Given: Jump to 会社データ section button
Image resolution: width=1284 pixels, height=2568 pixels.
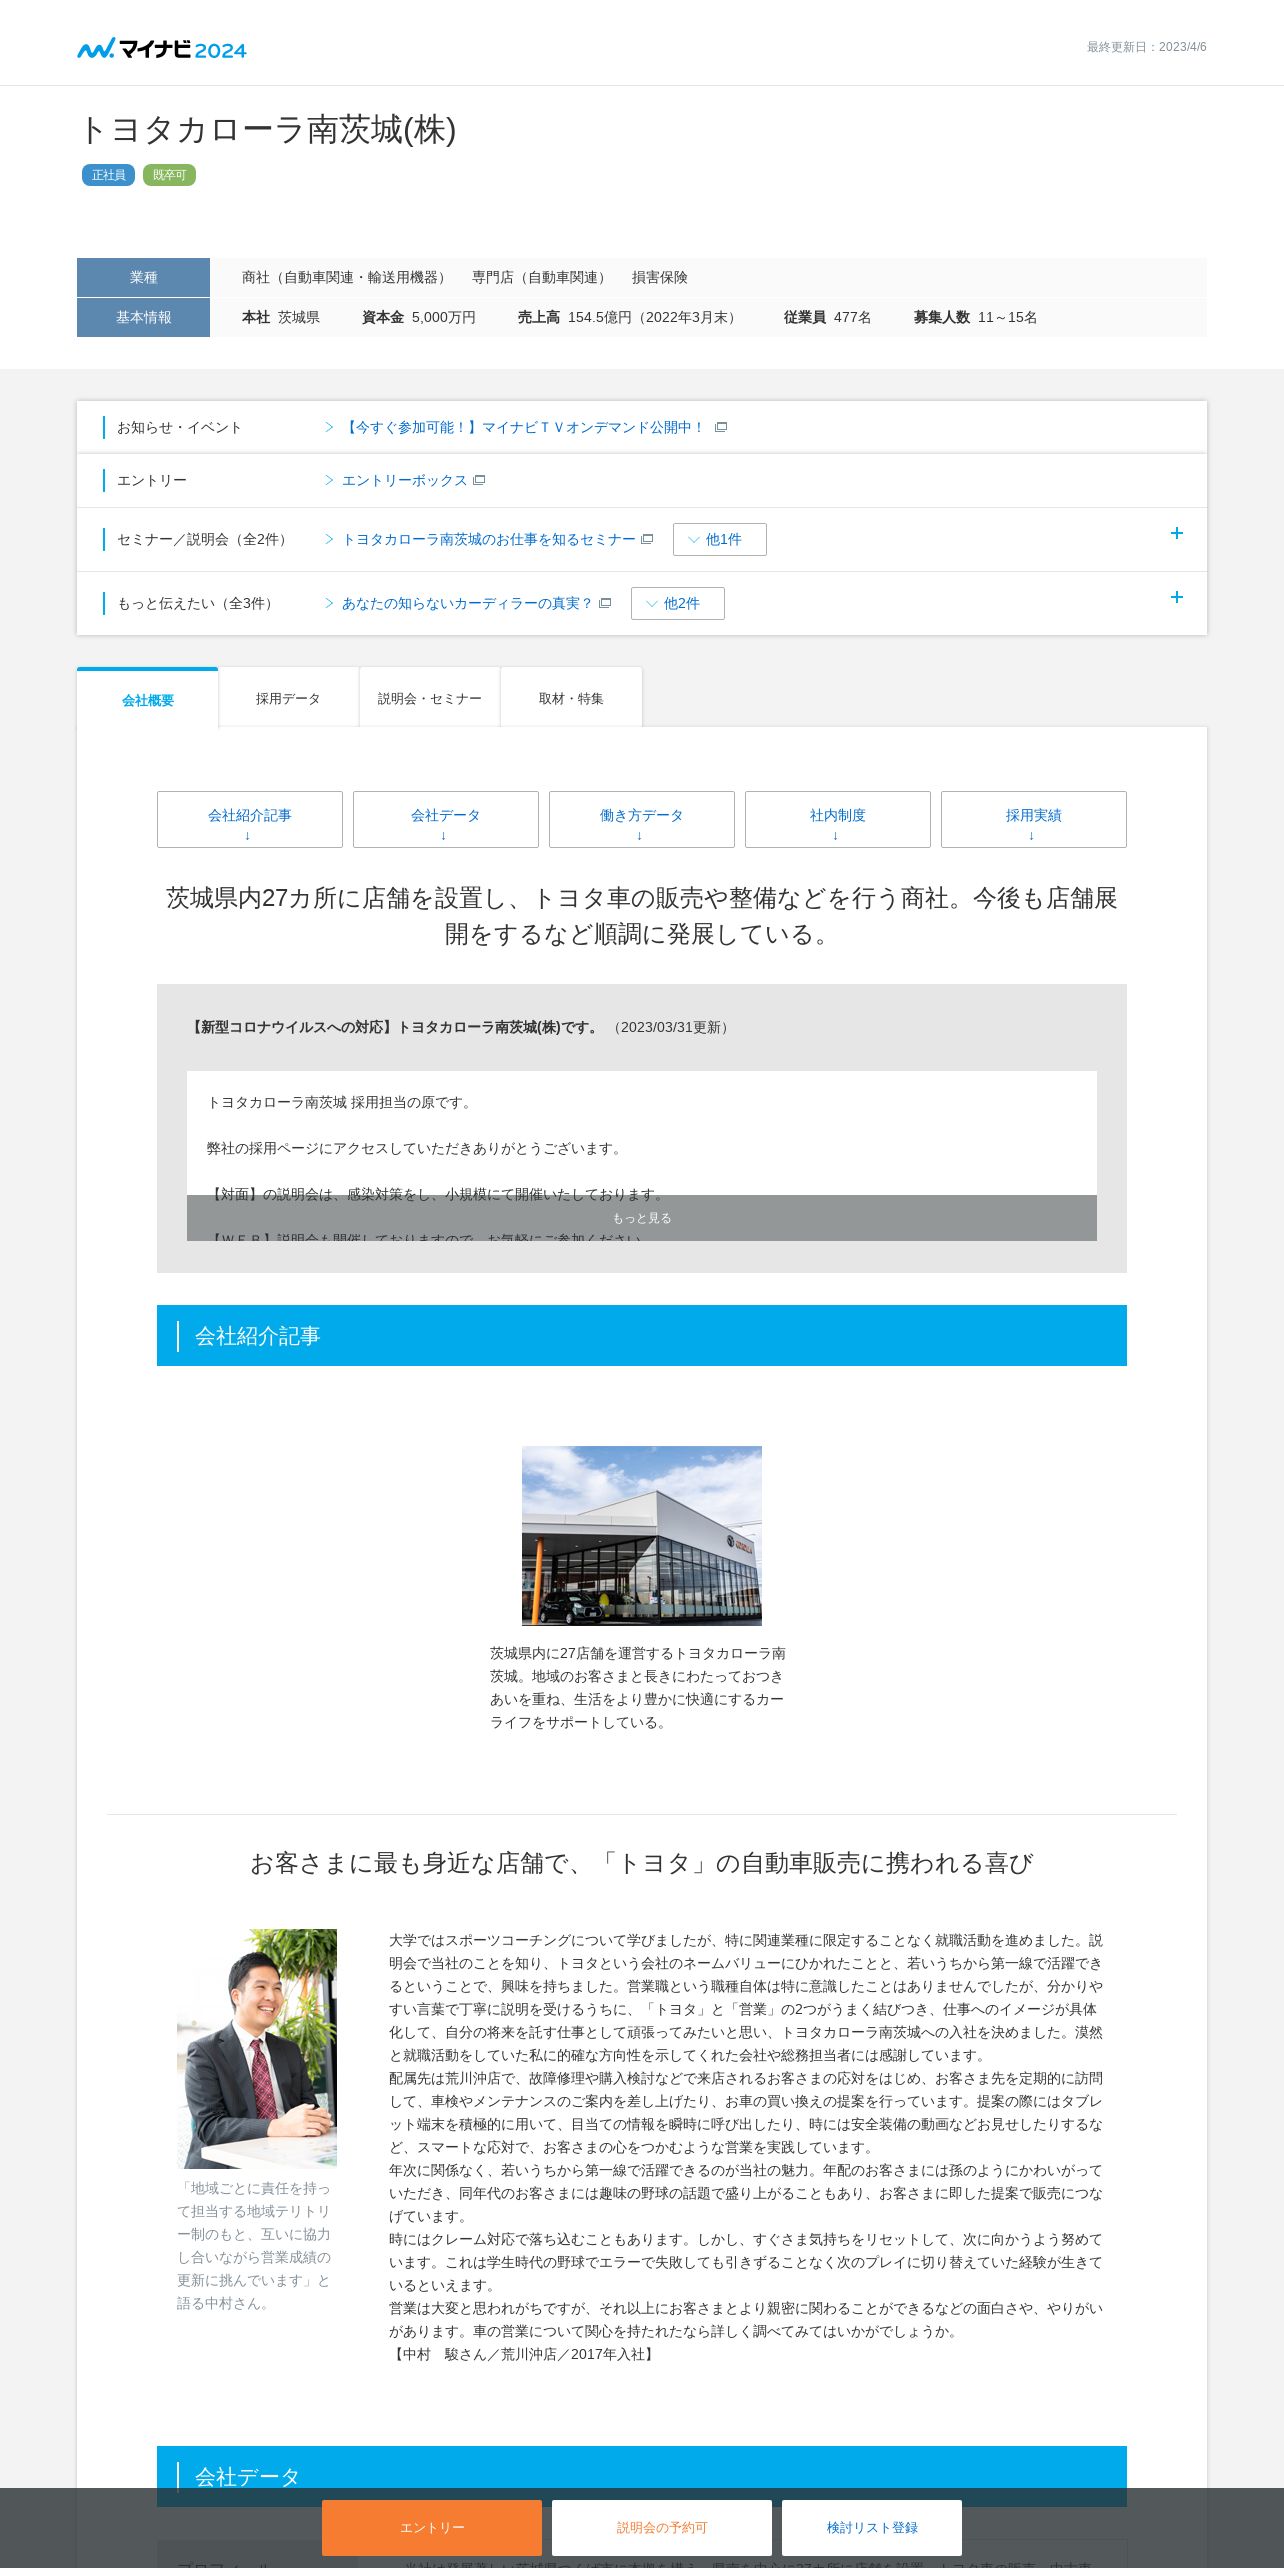Looking at the screenshot, I should click(446, 819).
